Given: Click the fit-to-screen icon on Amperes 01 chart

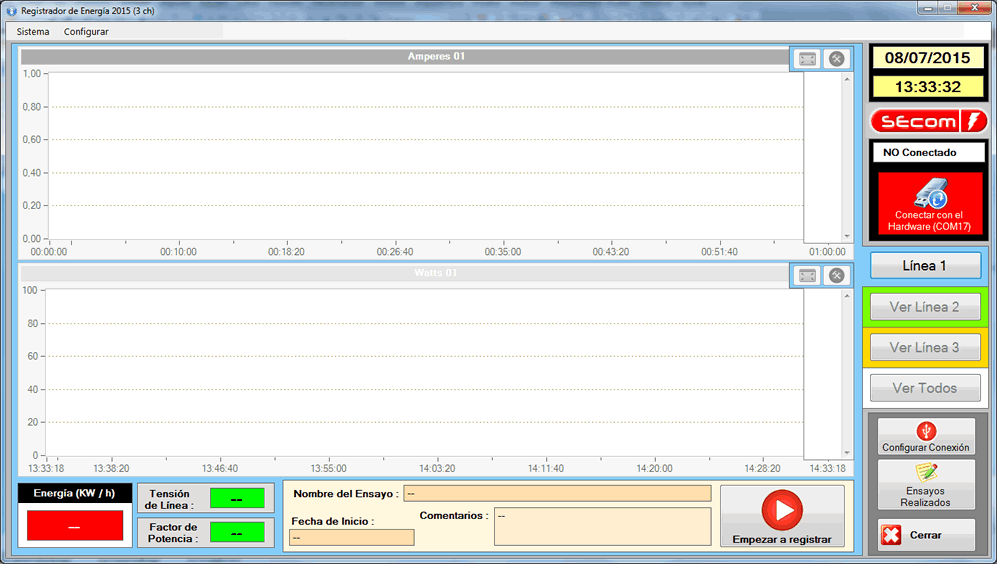Looking at the screenshot, I should pyautogui.click(x=807, y=59).
